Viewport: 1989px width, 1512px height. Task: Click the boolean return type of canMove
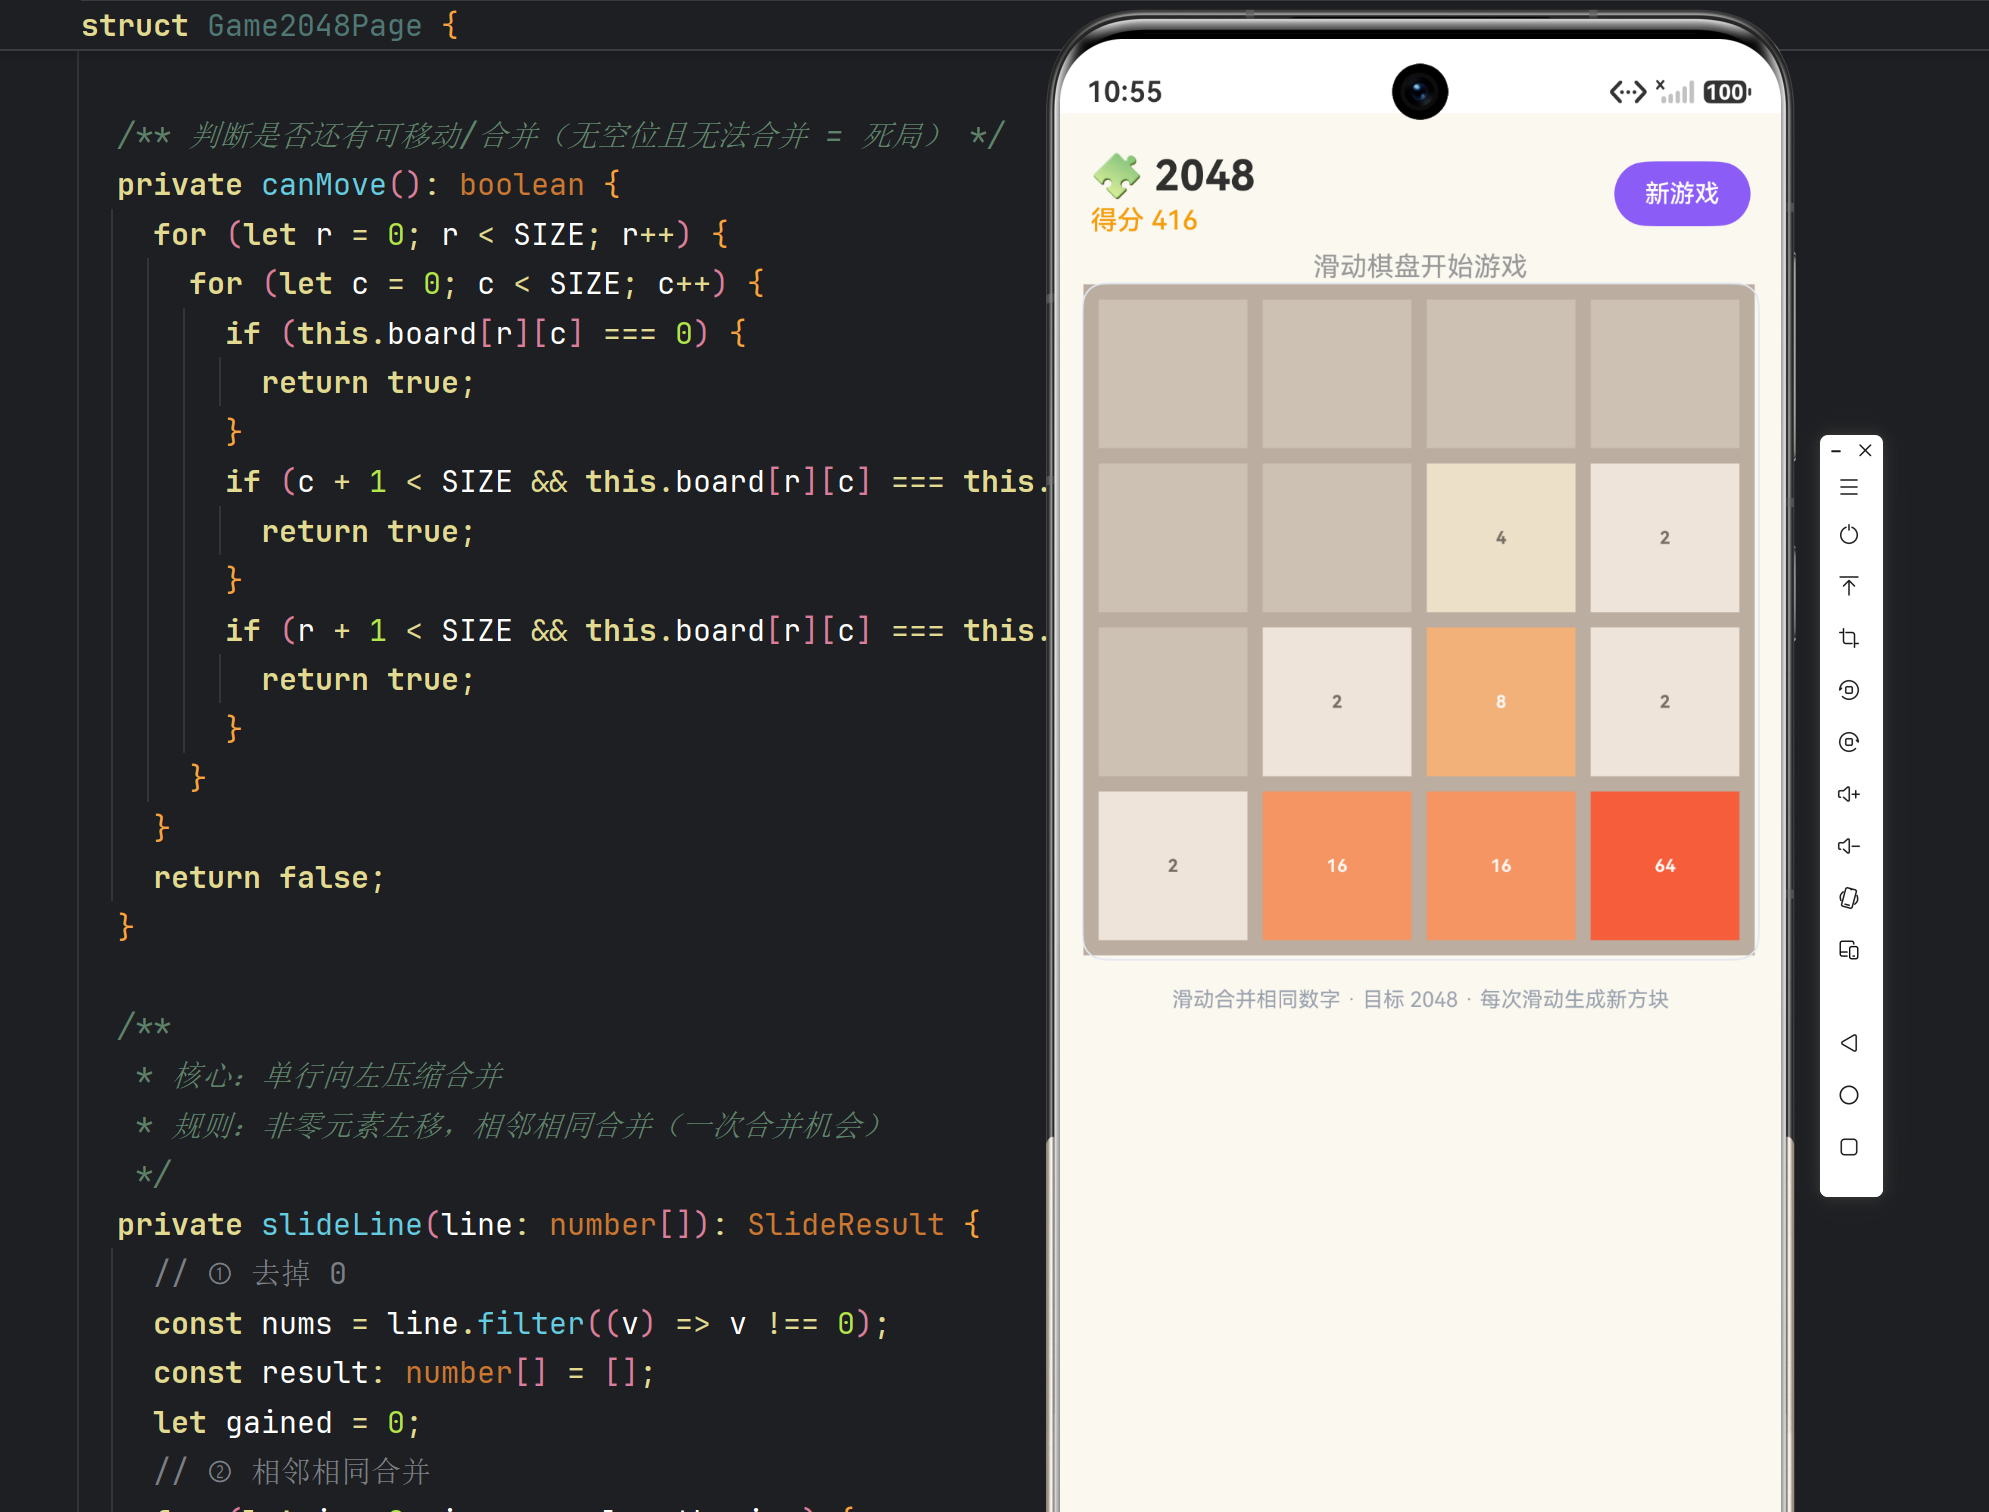pyautogui.click(x=522, y=184)
